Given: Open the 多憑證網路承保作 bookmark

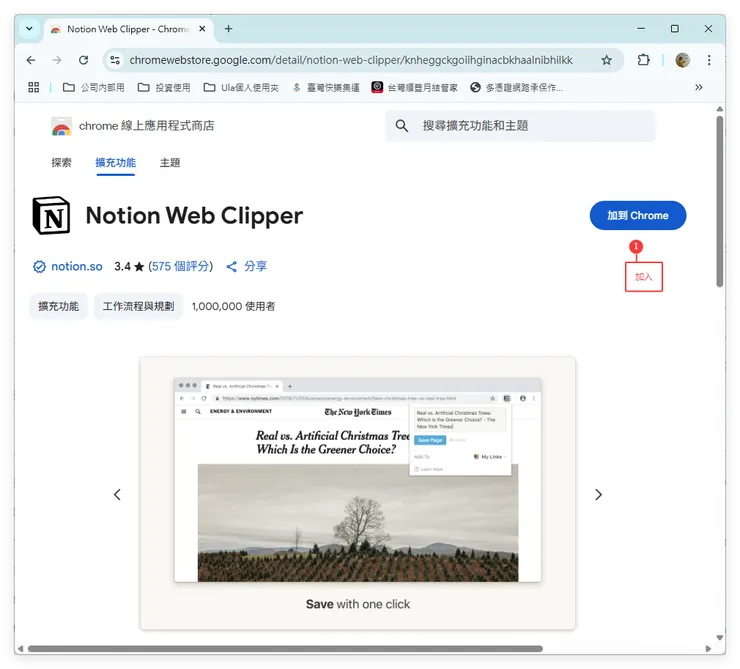Looking at the screenshot, I should pyautogui.click(x=517, y=87).
